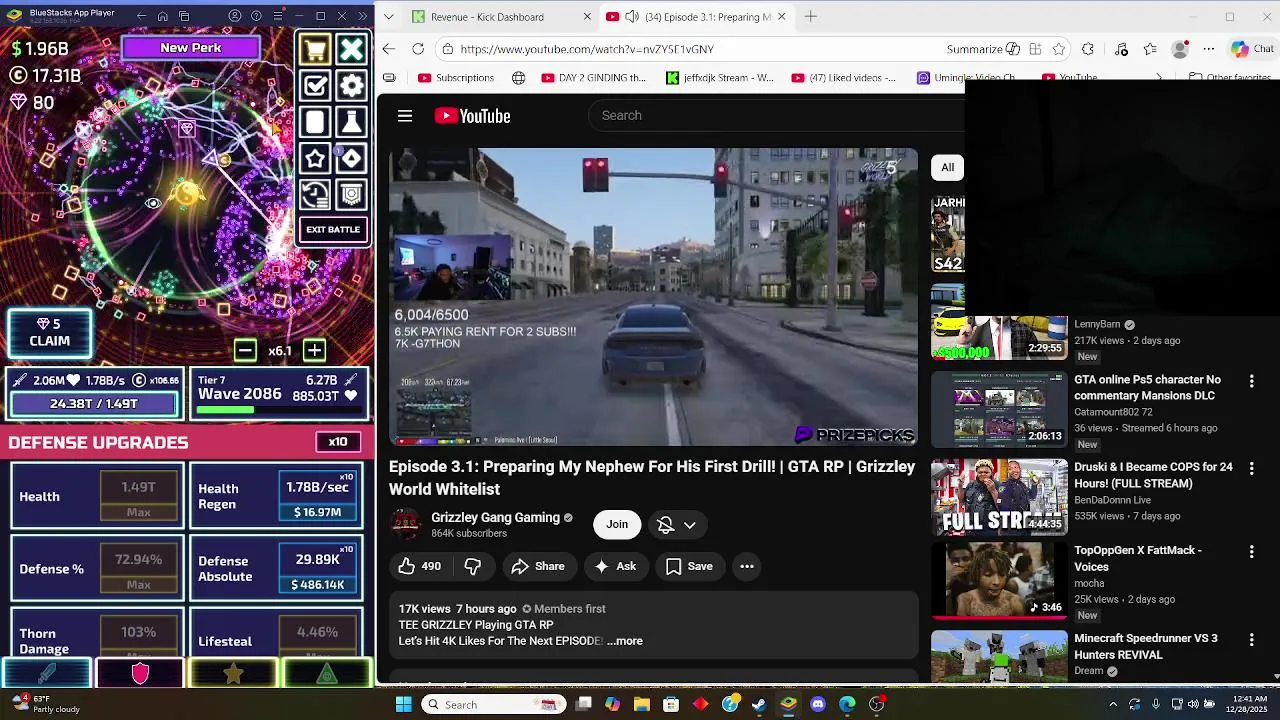This screenshot has height=720, width=1280.
Task: Toggle the x10 upgrade multiplier
Action: [338, 442]
